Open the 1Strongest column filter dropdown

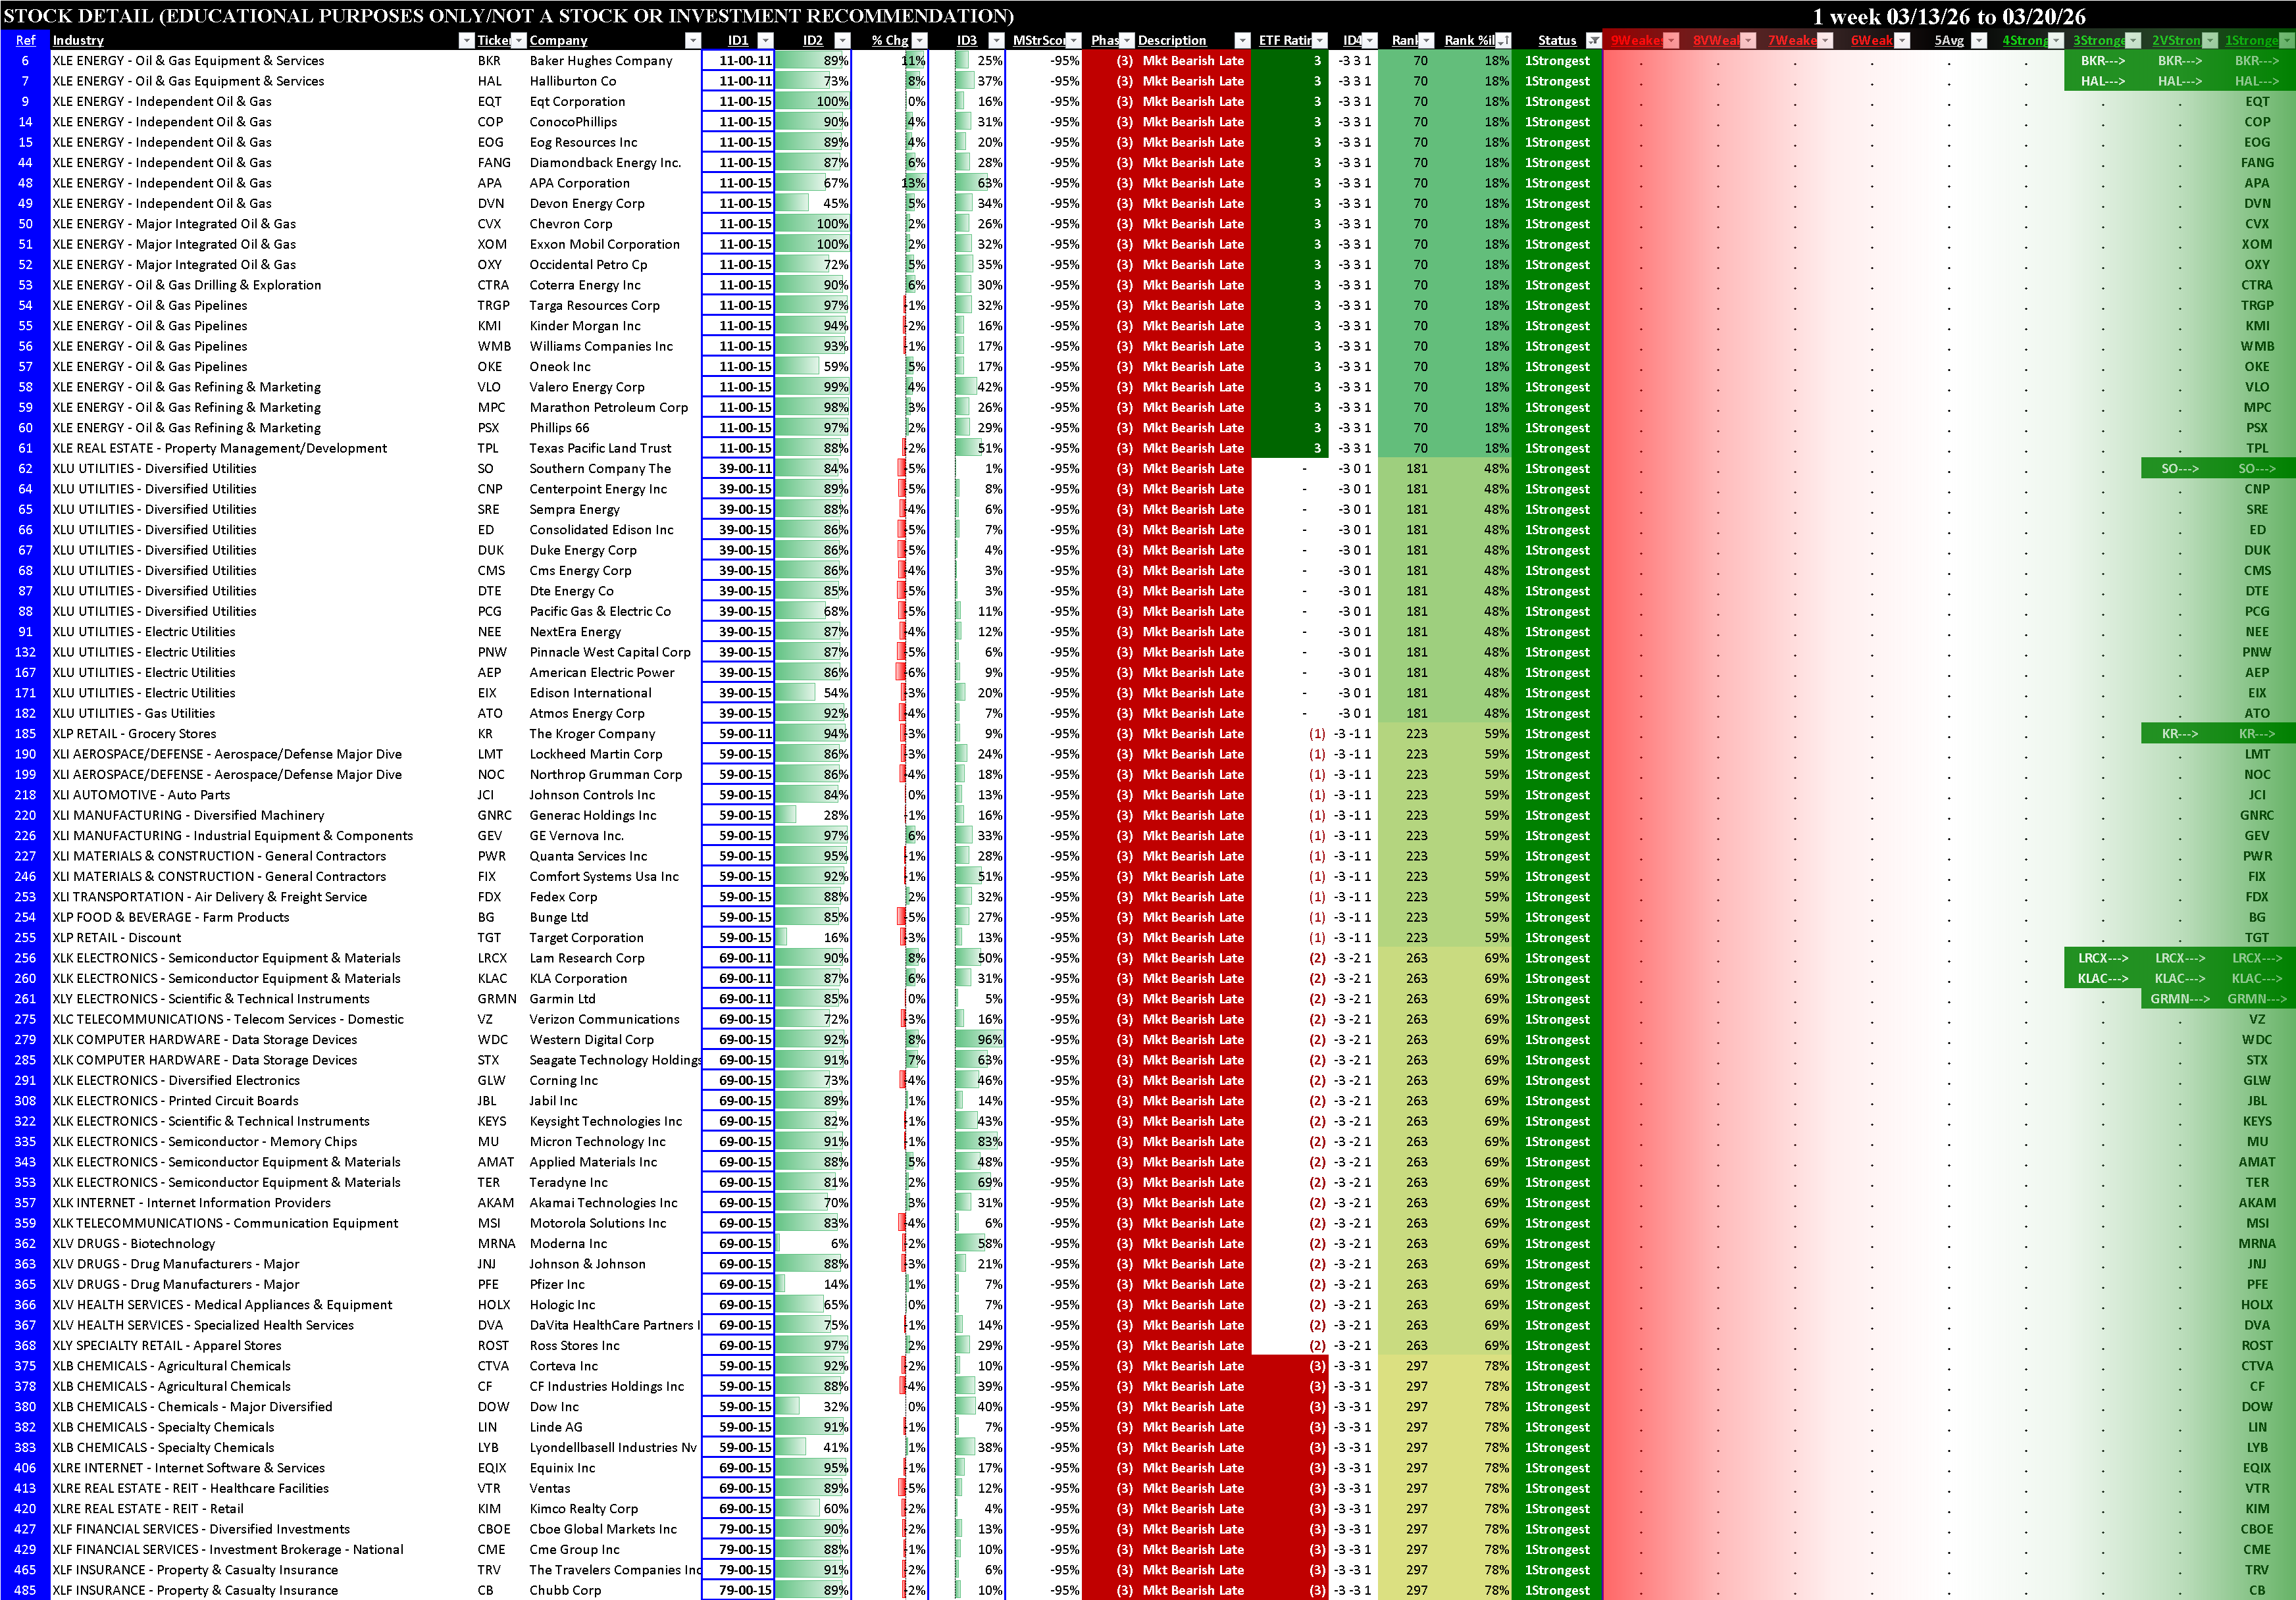point(2287,41)
